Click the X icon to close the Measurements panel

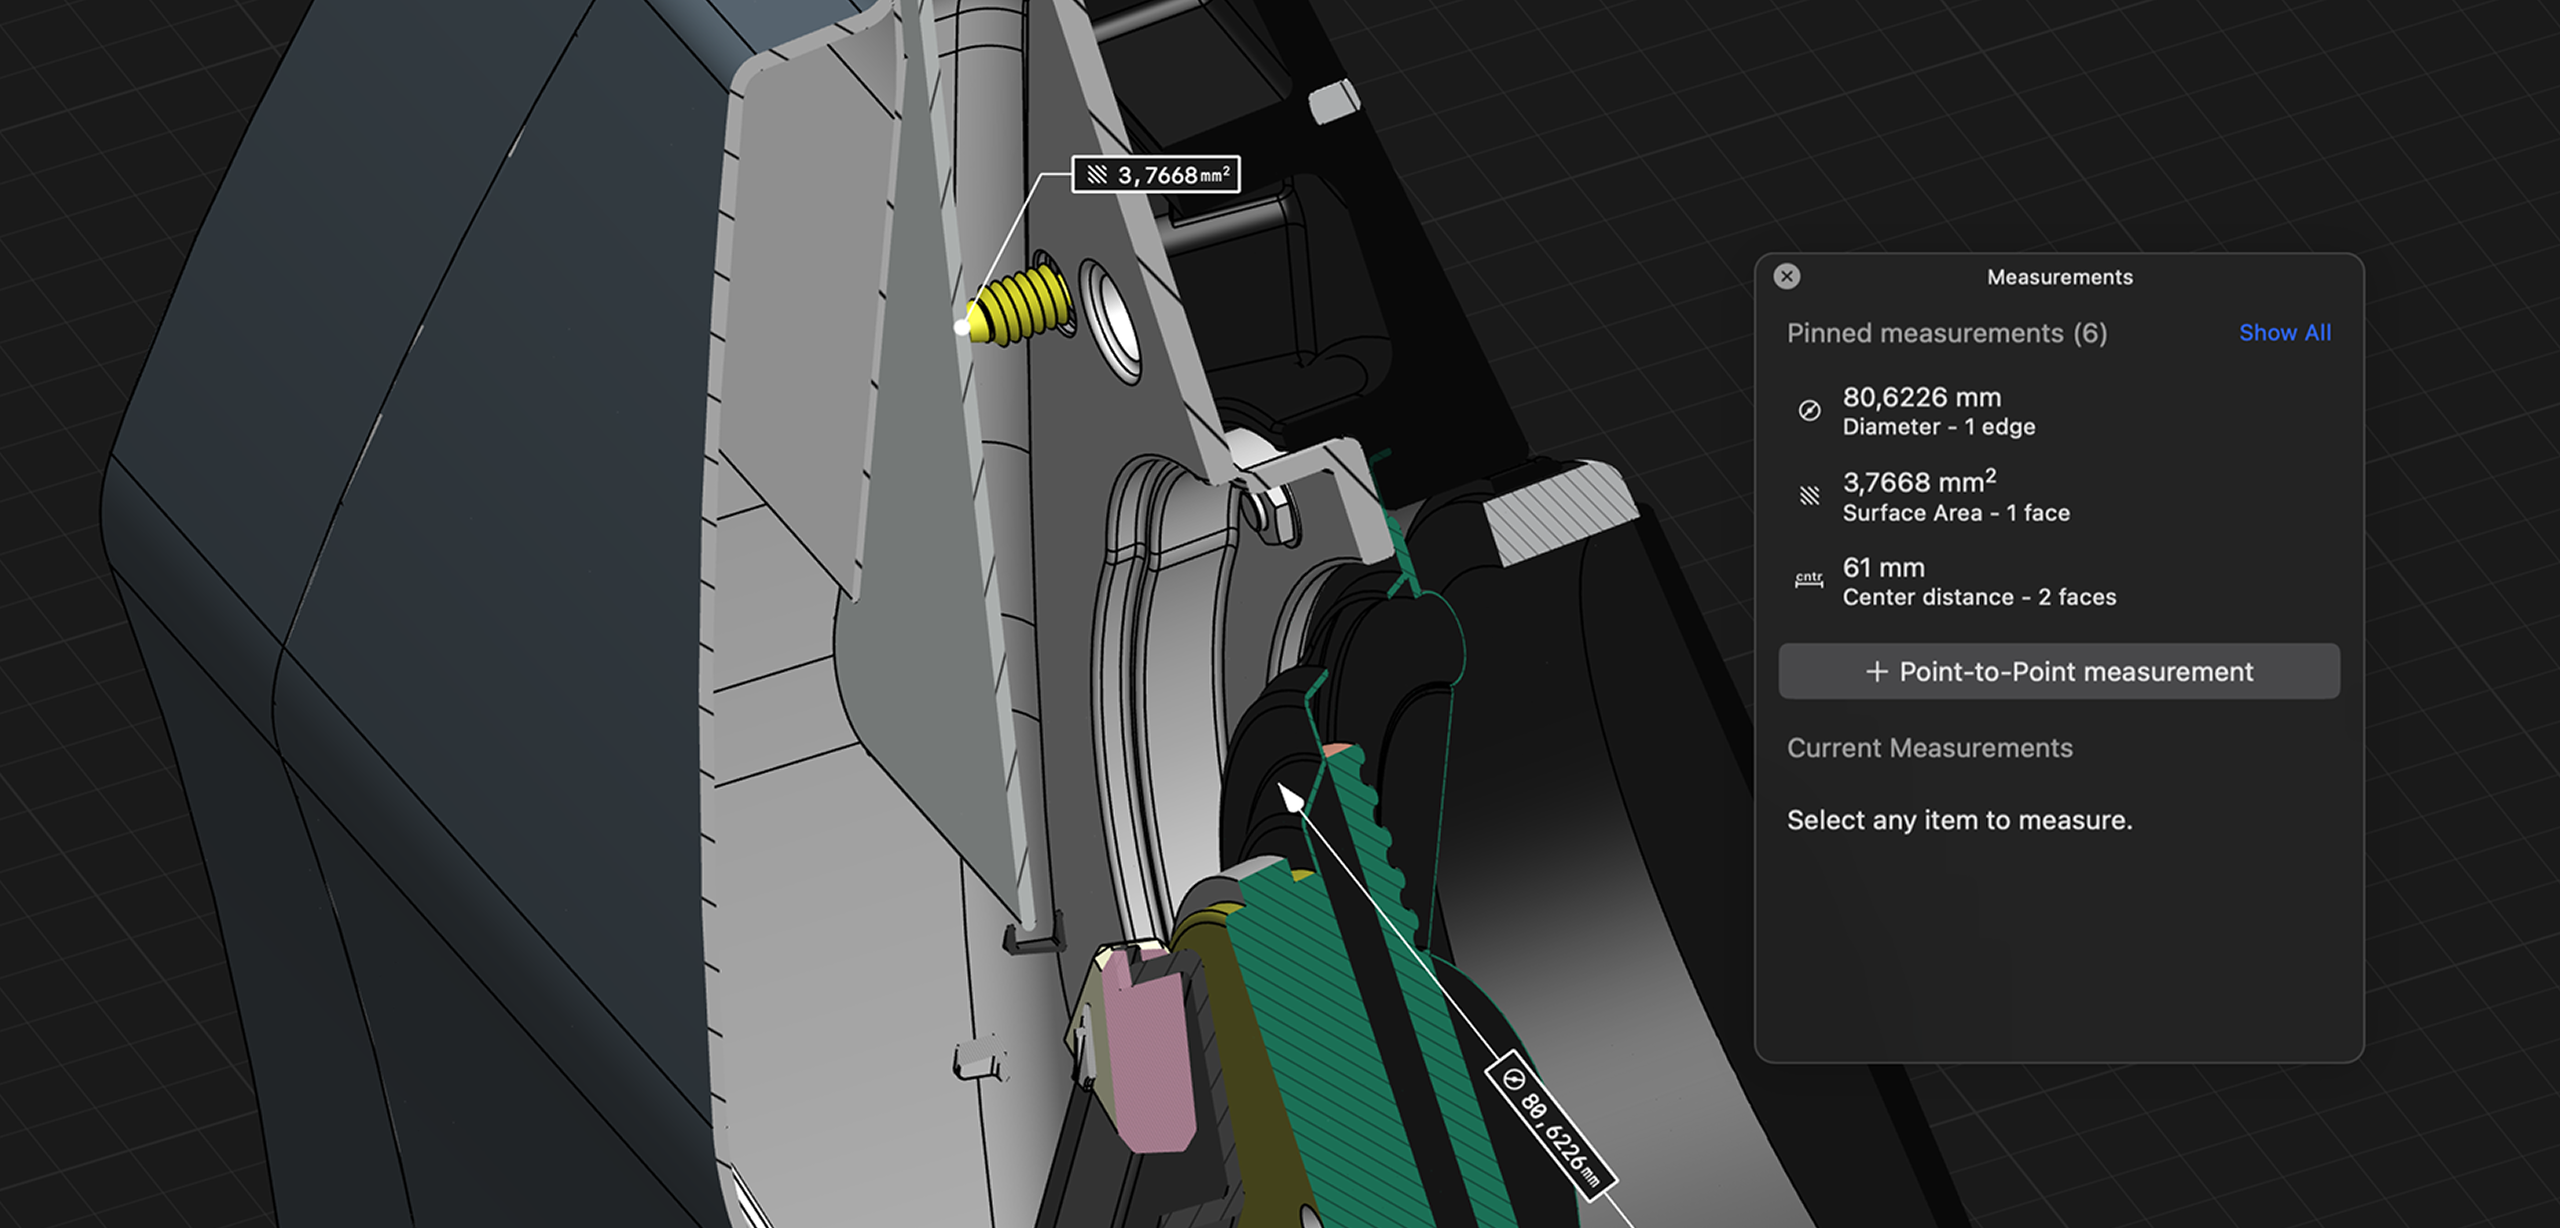(1786, 276)
